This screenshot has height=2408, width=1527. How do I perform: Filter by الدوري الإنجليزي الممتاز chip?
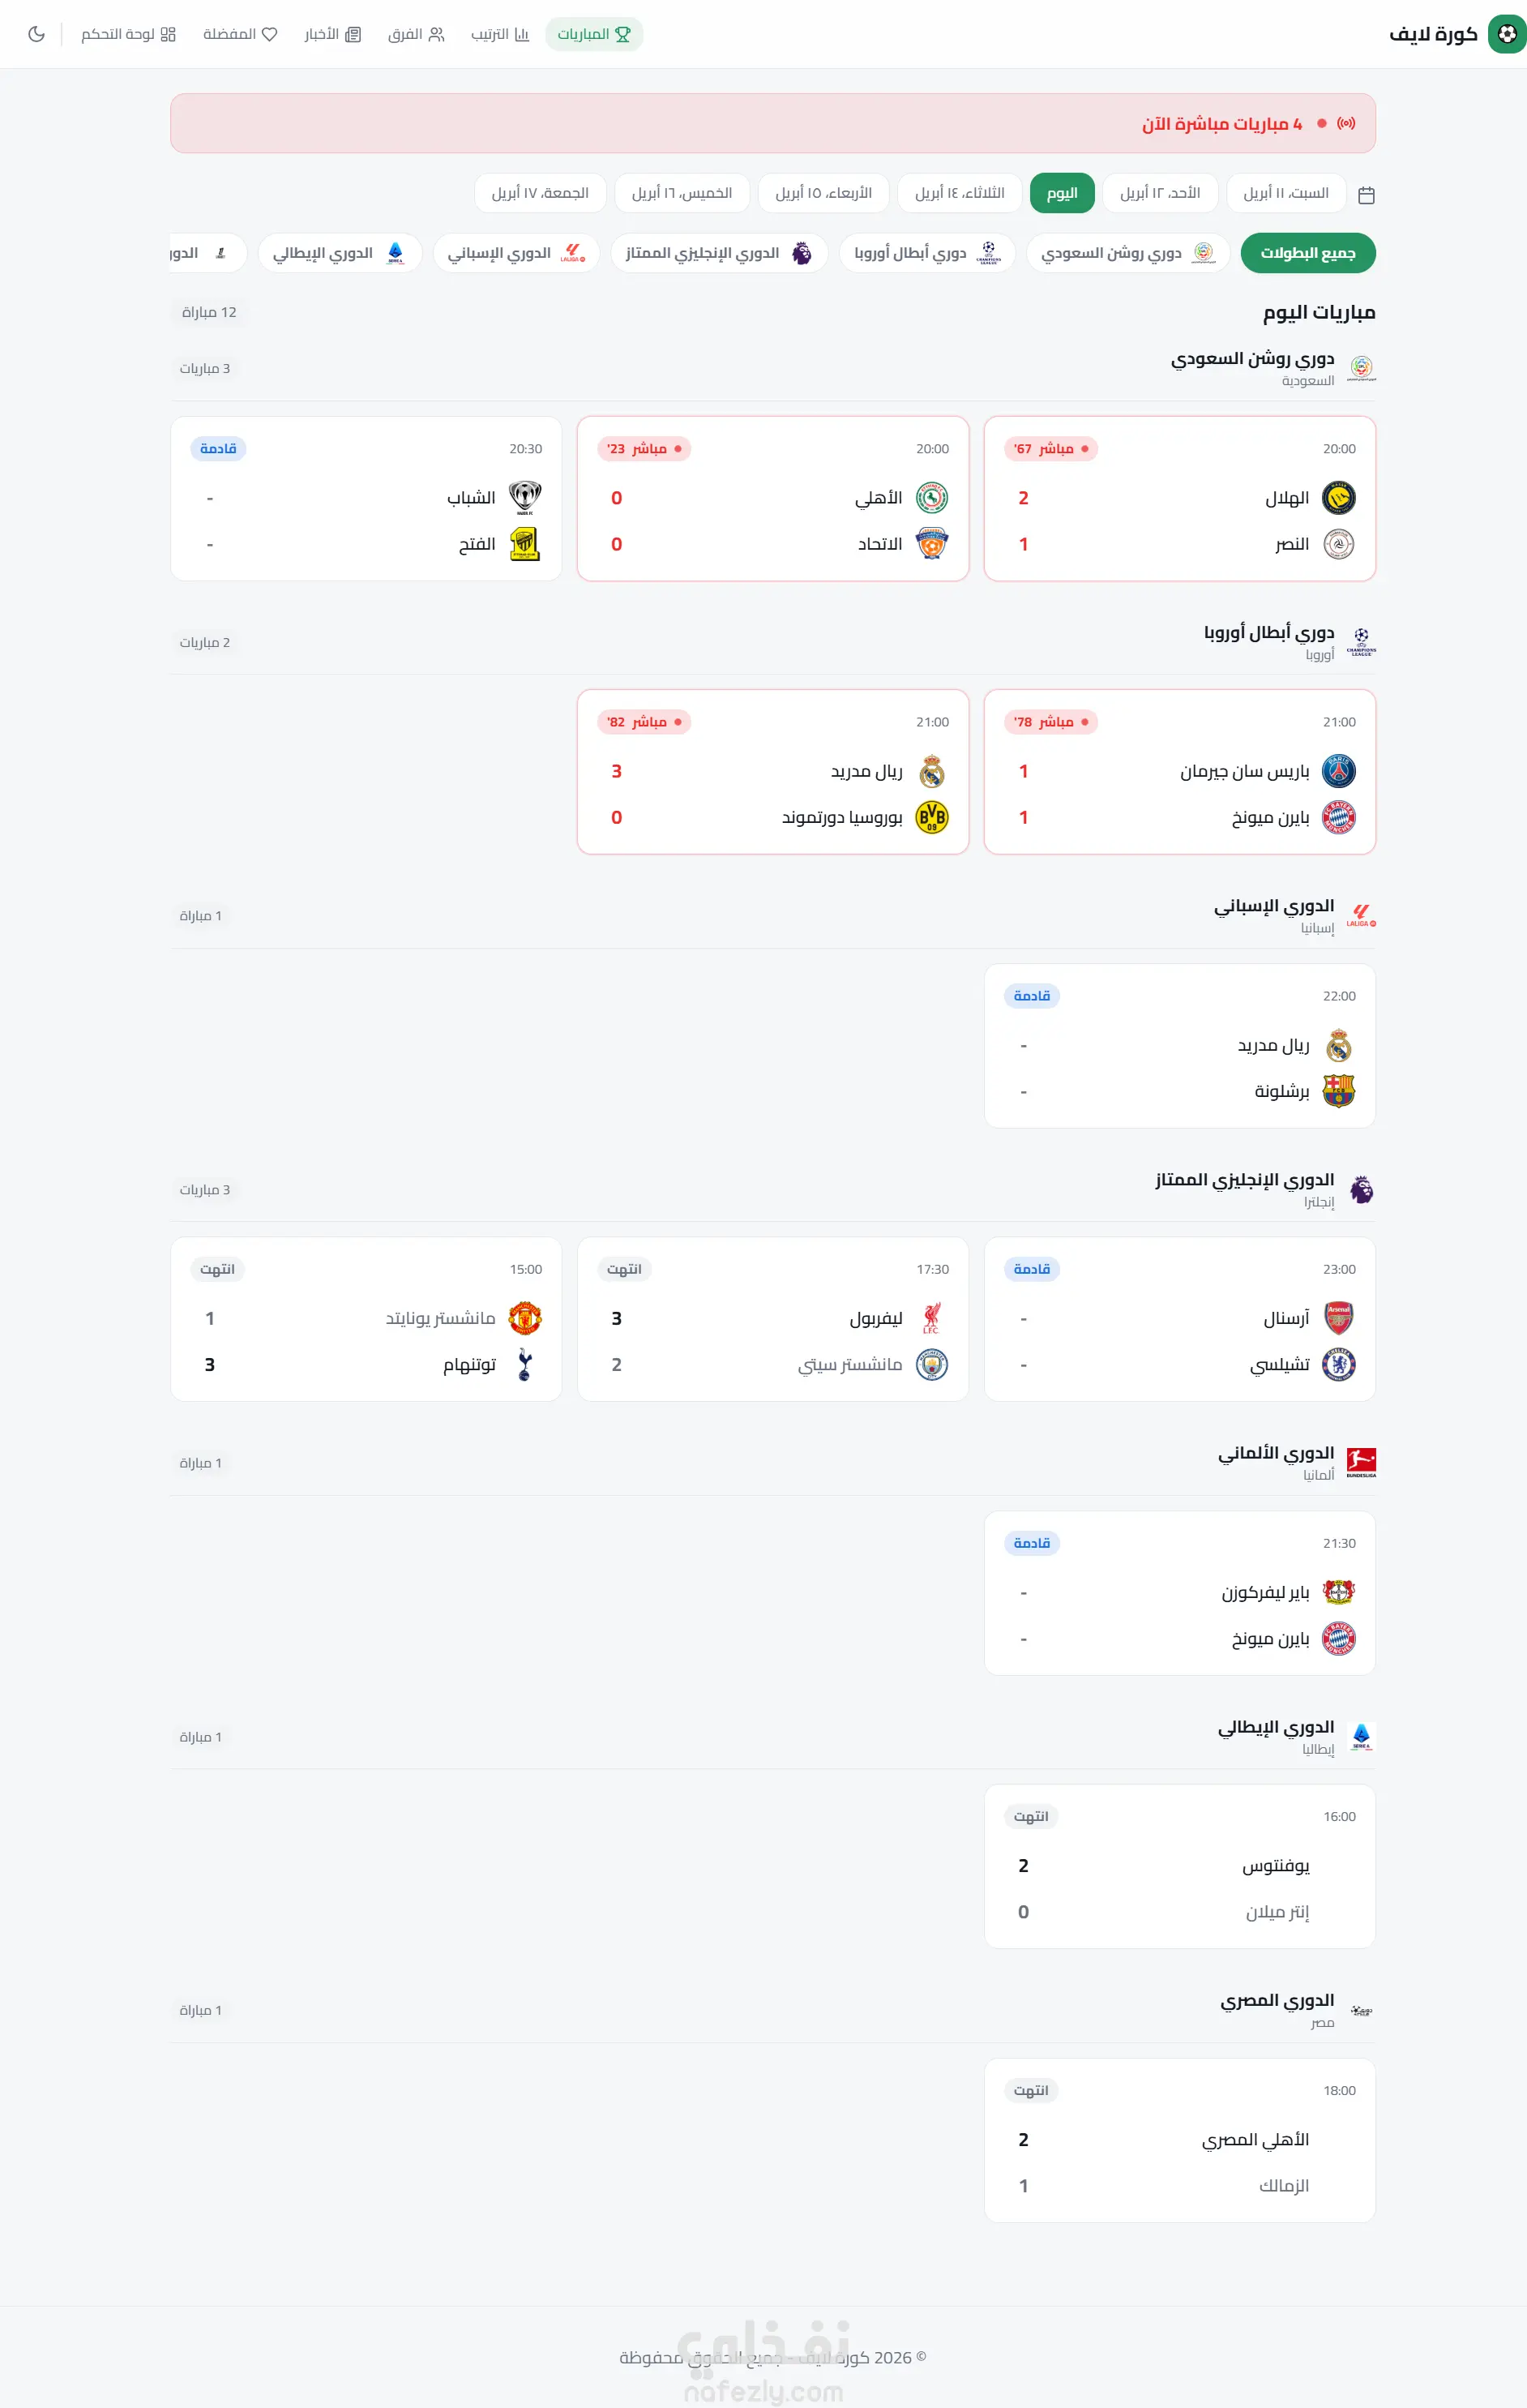[x=719, y=253]
